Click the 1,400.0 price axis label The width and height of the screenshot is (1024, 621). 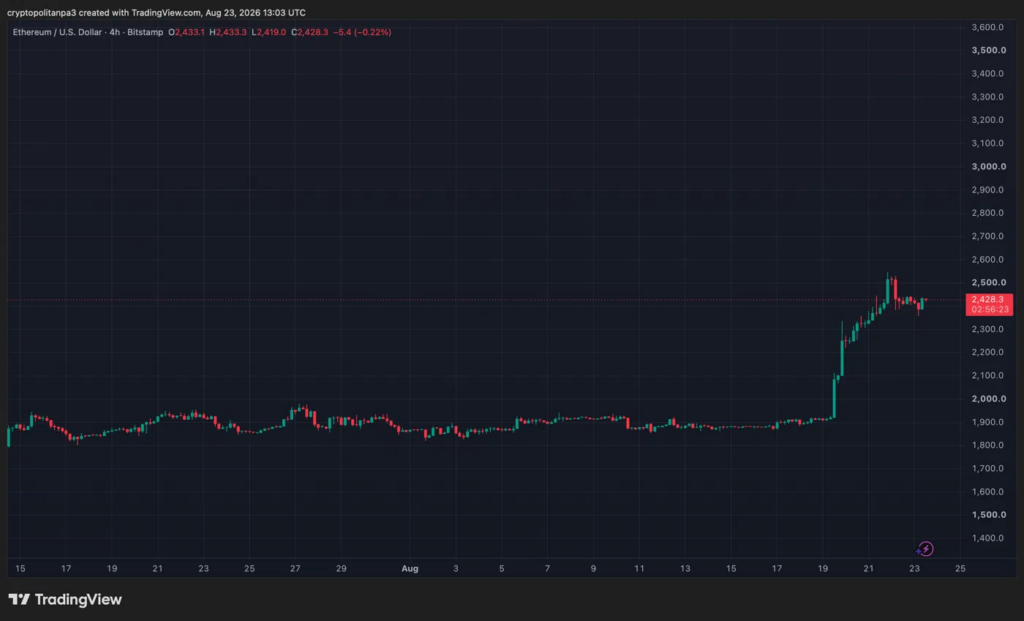987,538
